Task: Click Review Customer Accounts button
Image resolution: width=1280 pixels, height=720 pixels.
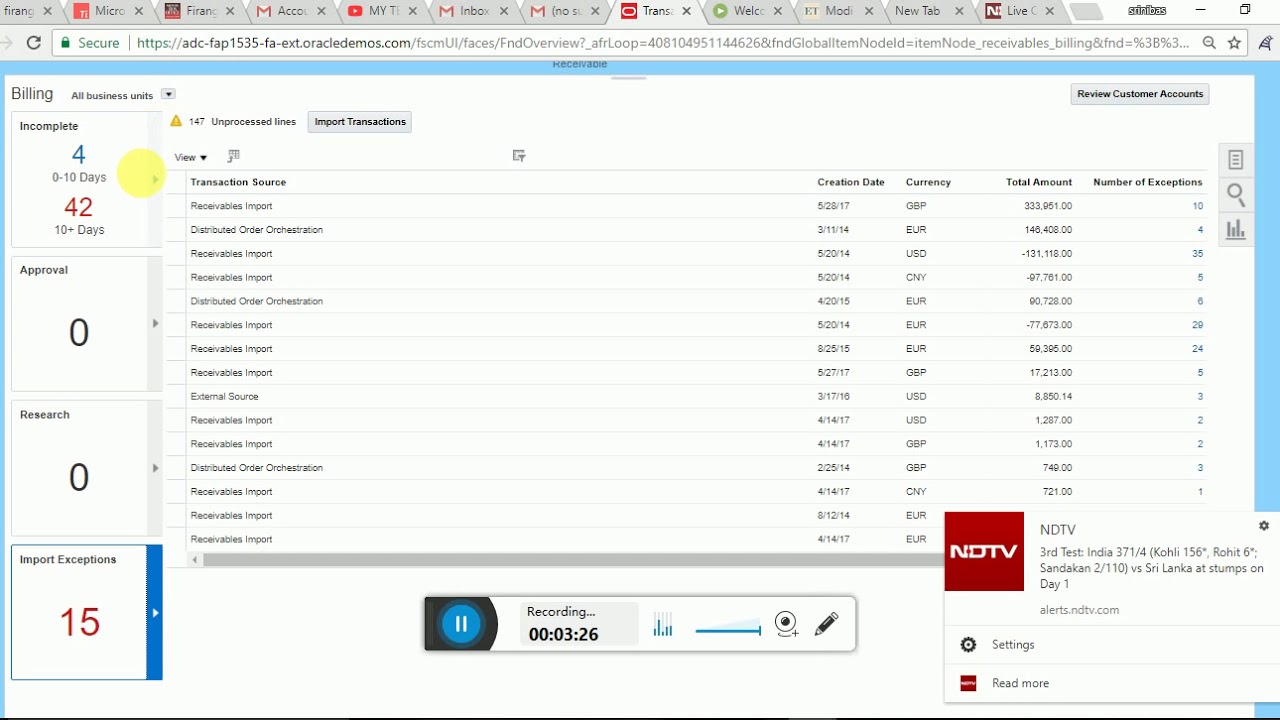Action: coord(1140,94)
